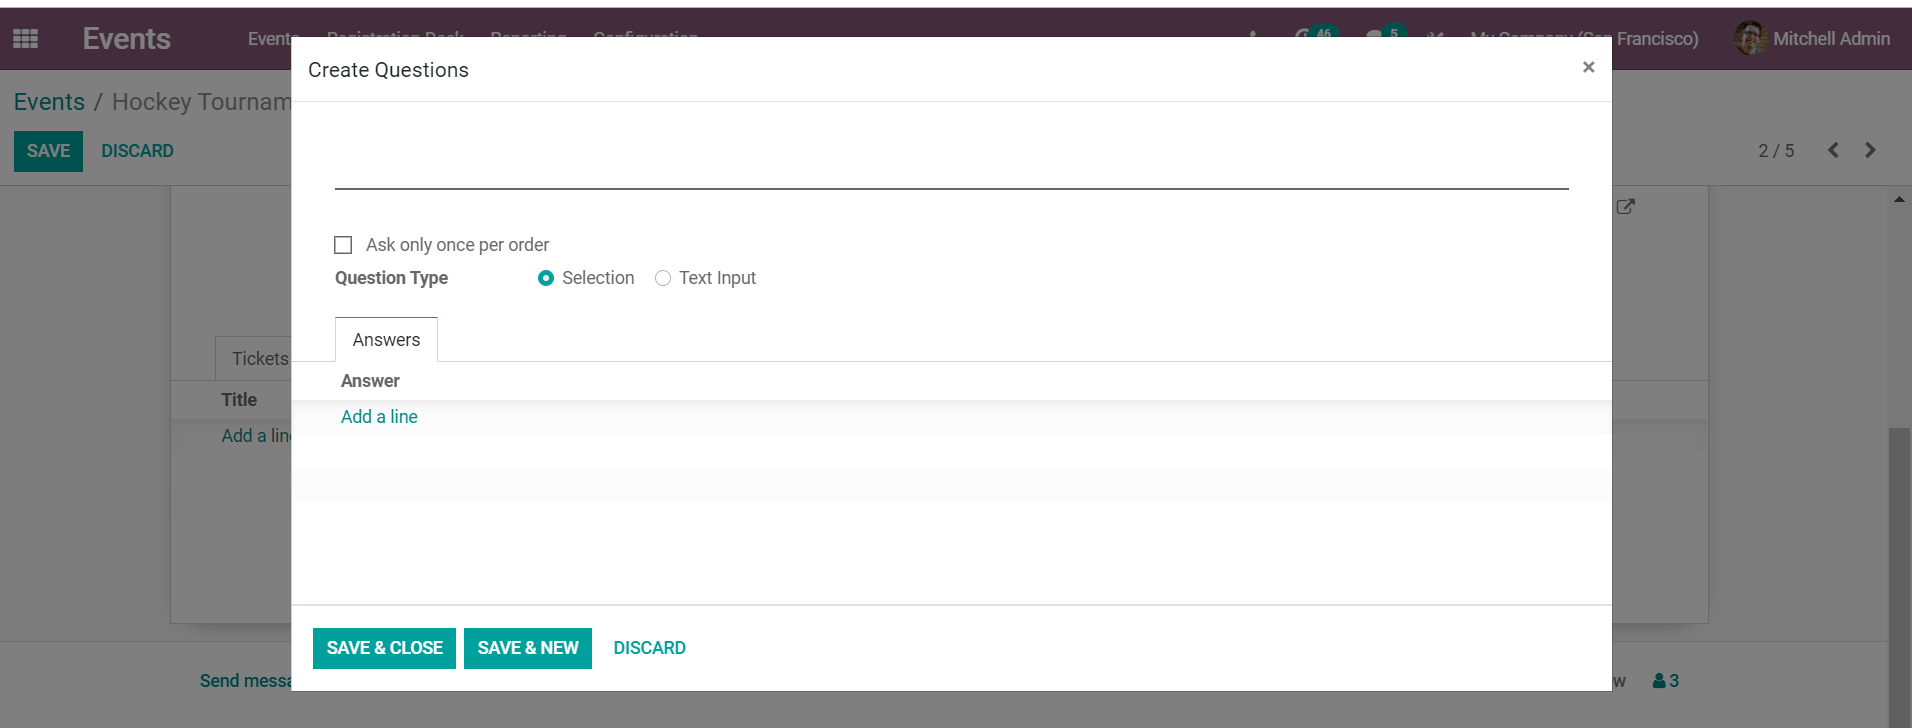The width and height of the screenshot is (1912, 728).
Task: Go to Events breadcrumb link
Action: pos(49,102)
